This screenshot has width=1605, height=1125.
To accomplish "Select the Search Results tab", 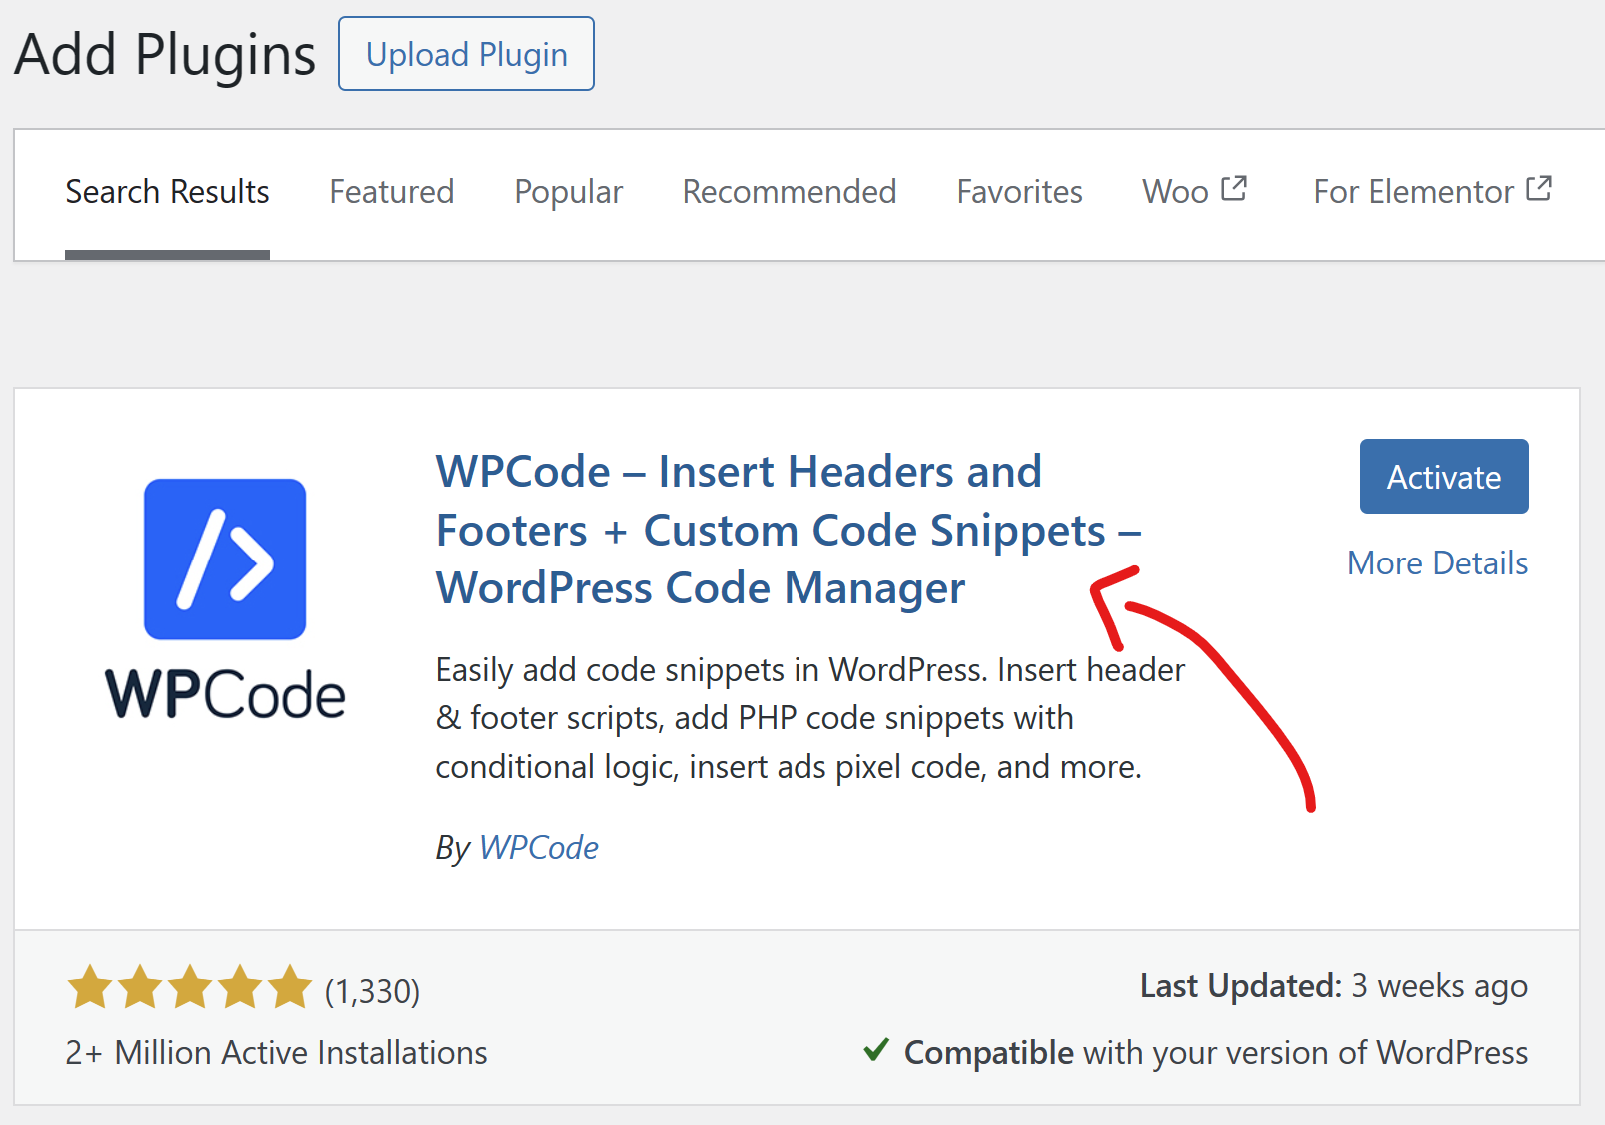I will click(x=167, y=192).
